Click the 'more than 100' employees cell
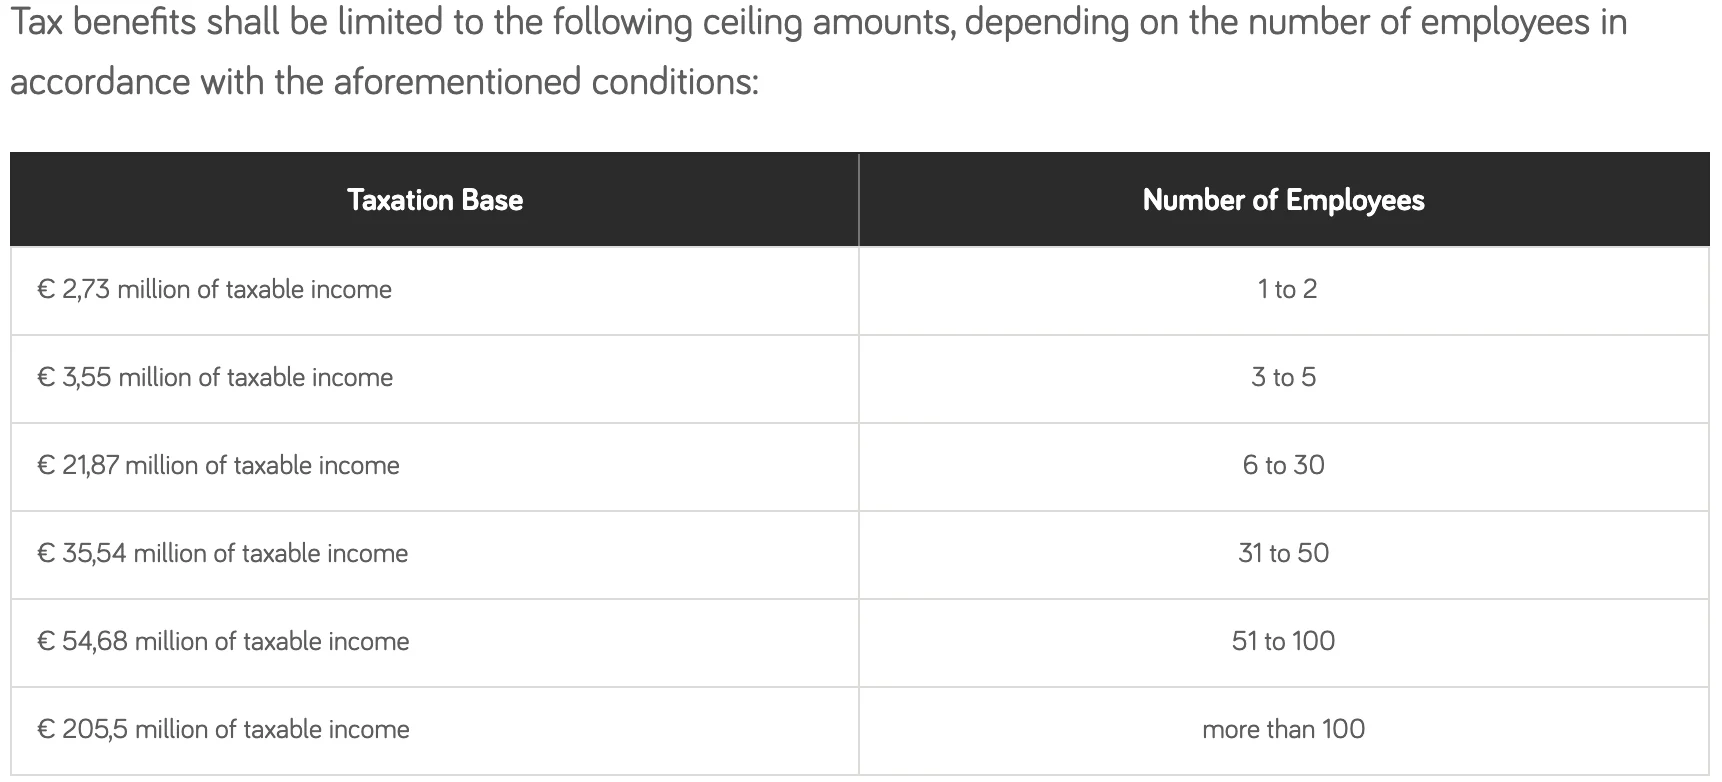This screenshot has height=782, width=1722. 1284,730
